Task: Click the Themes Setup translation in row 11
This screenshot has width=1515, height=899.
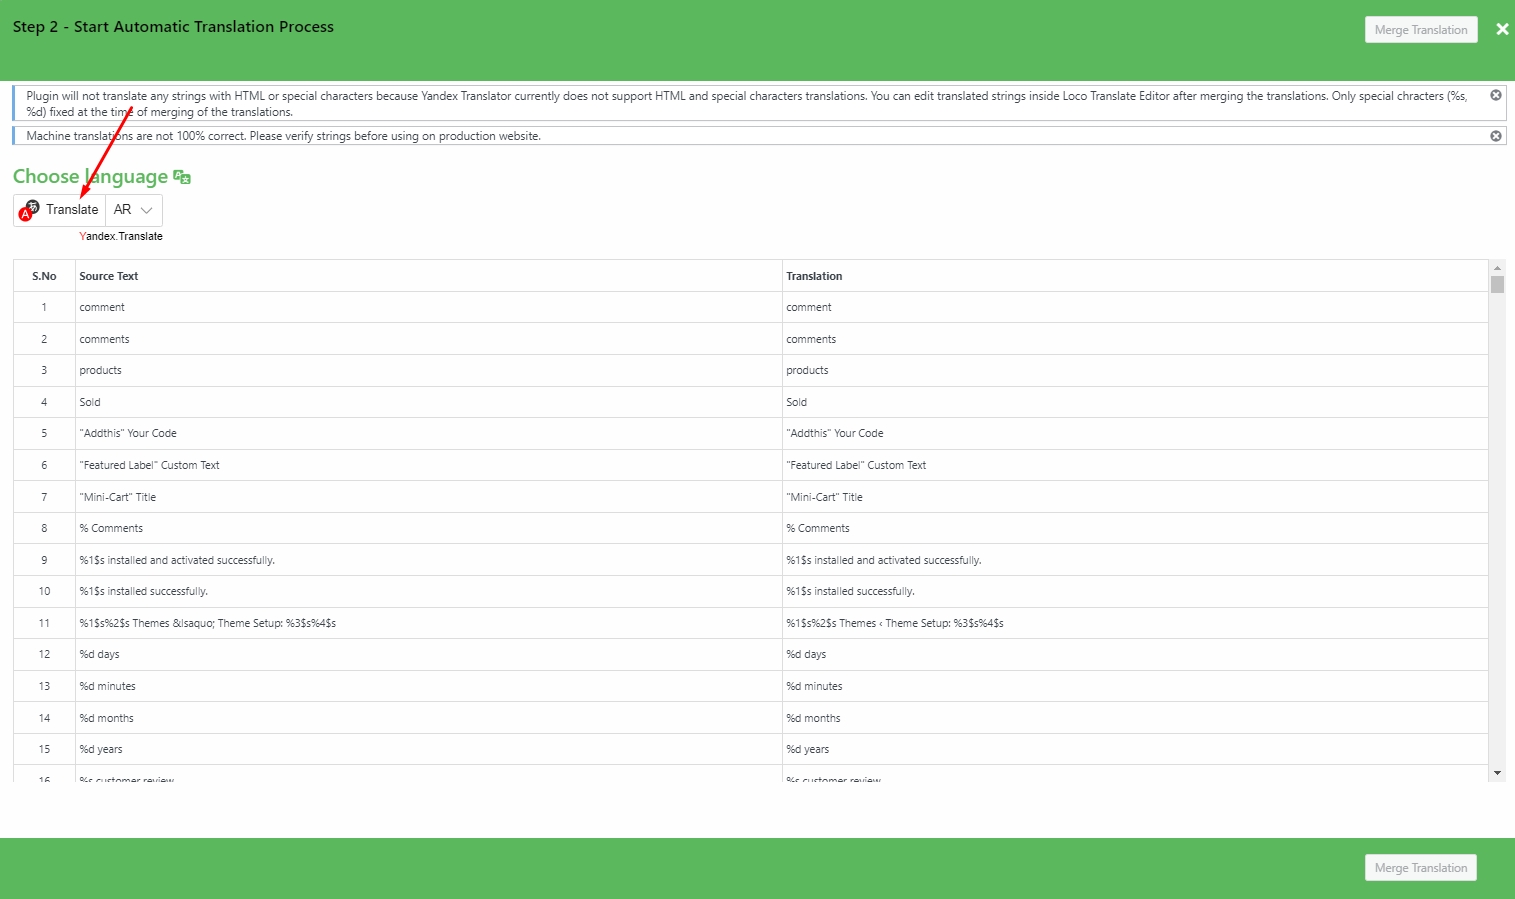Action: point(894,623)
